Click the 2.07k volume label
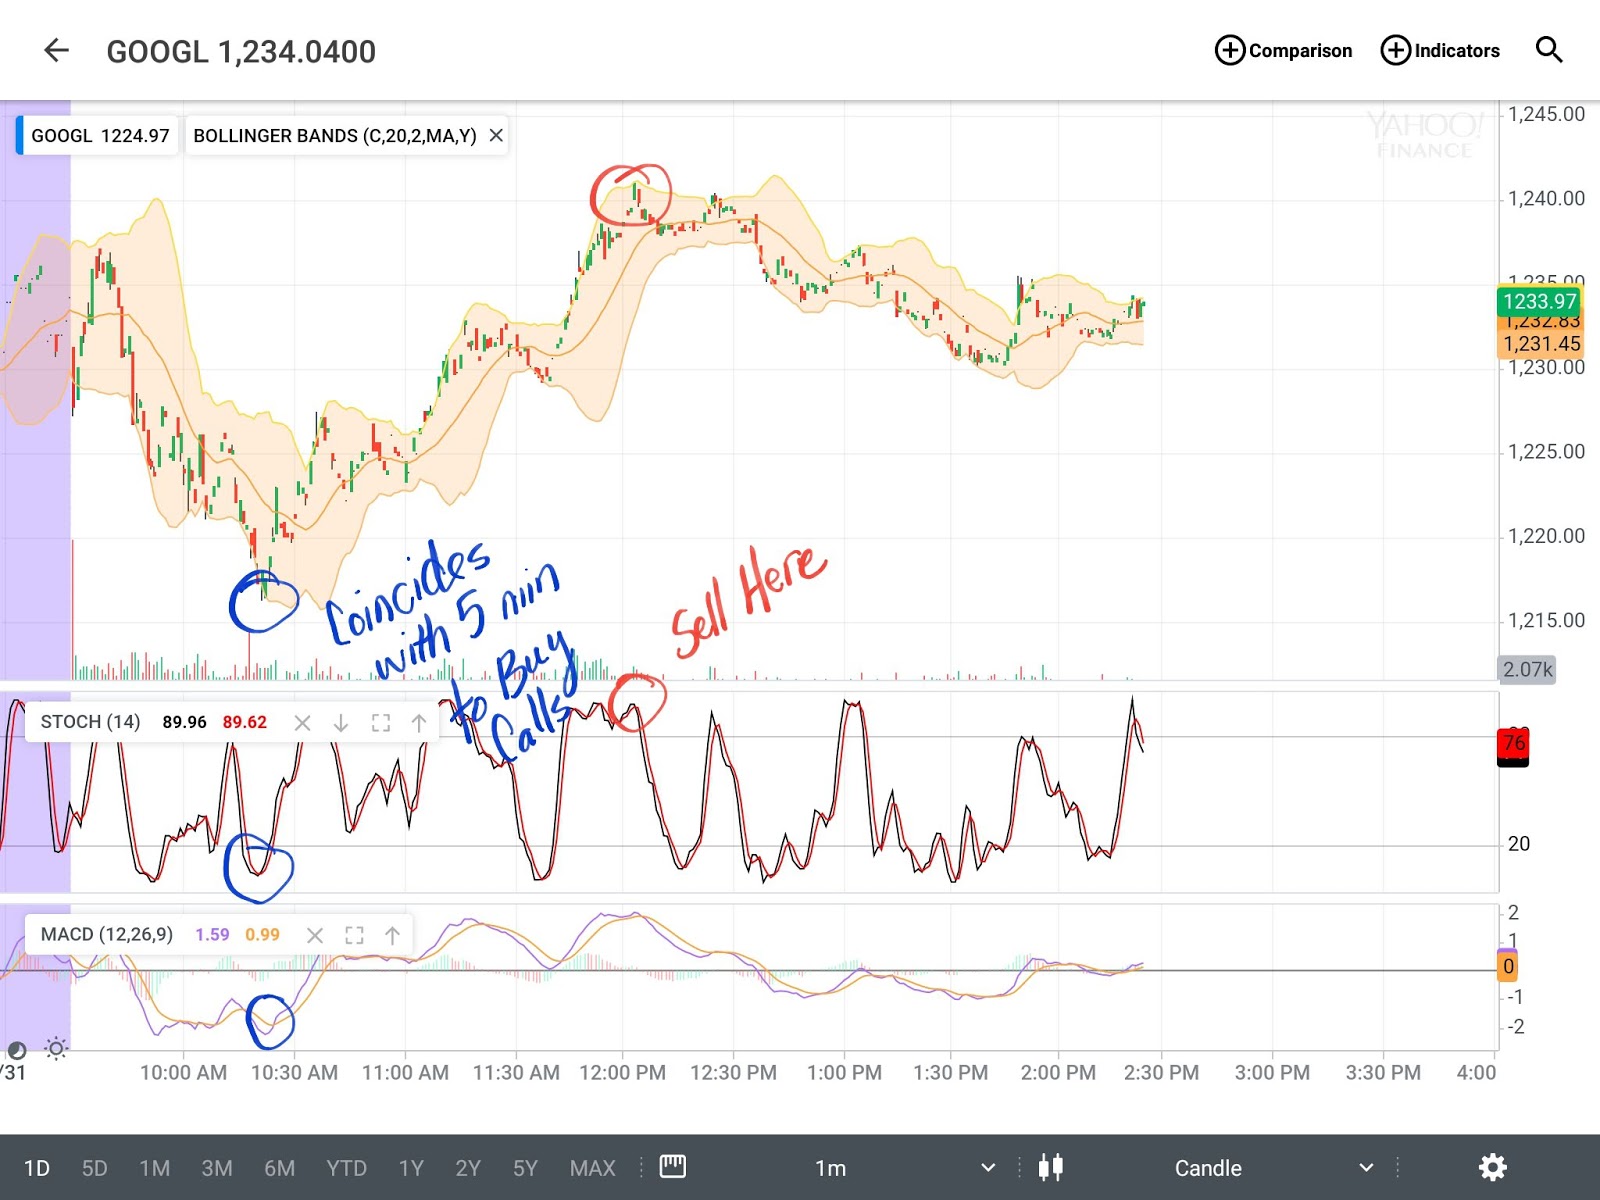1600x1200 pixels. pyautogui.click(x=1527, y=669)
